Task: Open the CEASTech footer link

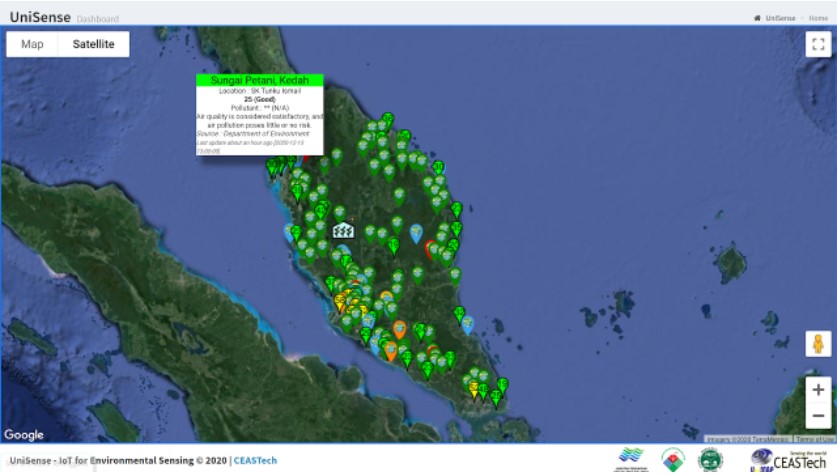Action: 255,461
